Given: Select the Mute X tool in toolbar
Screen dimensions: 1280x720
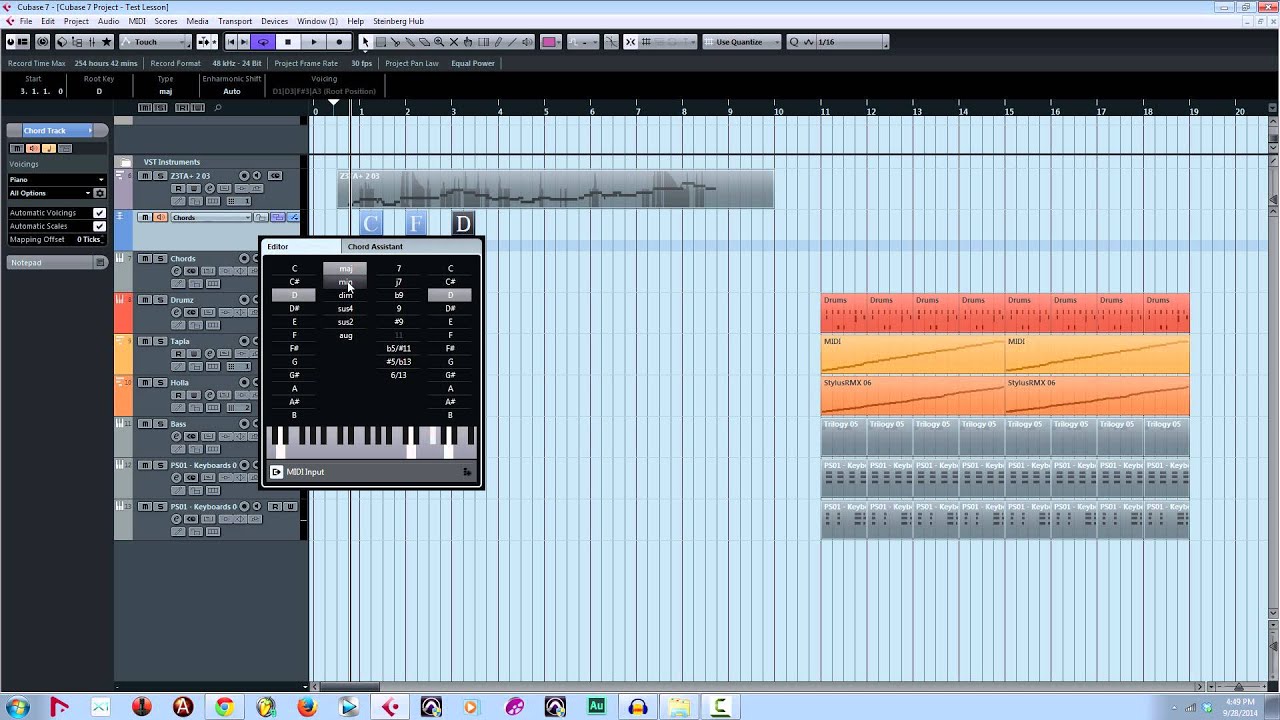Looking at the screenshot, I should click(455, 42).
